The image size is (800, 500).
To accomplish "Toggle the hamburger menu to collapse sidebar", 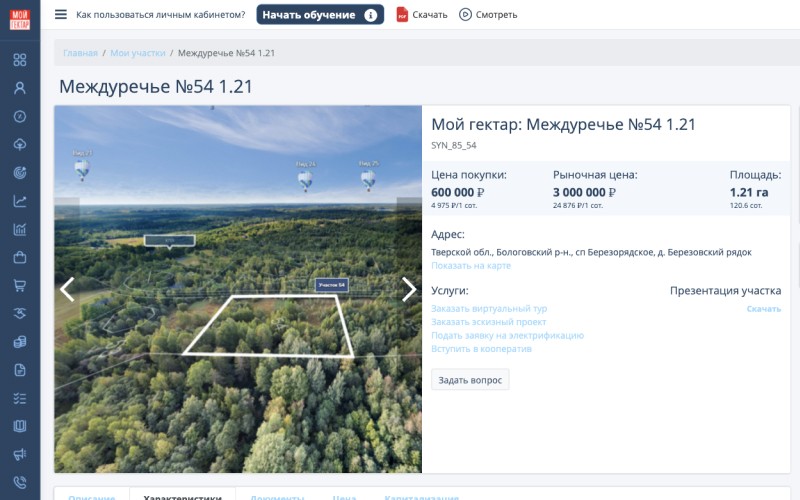I will click(61, 15).
